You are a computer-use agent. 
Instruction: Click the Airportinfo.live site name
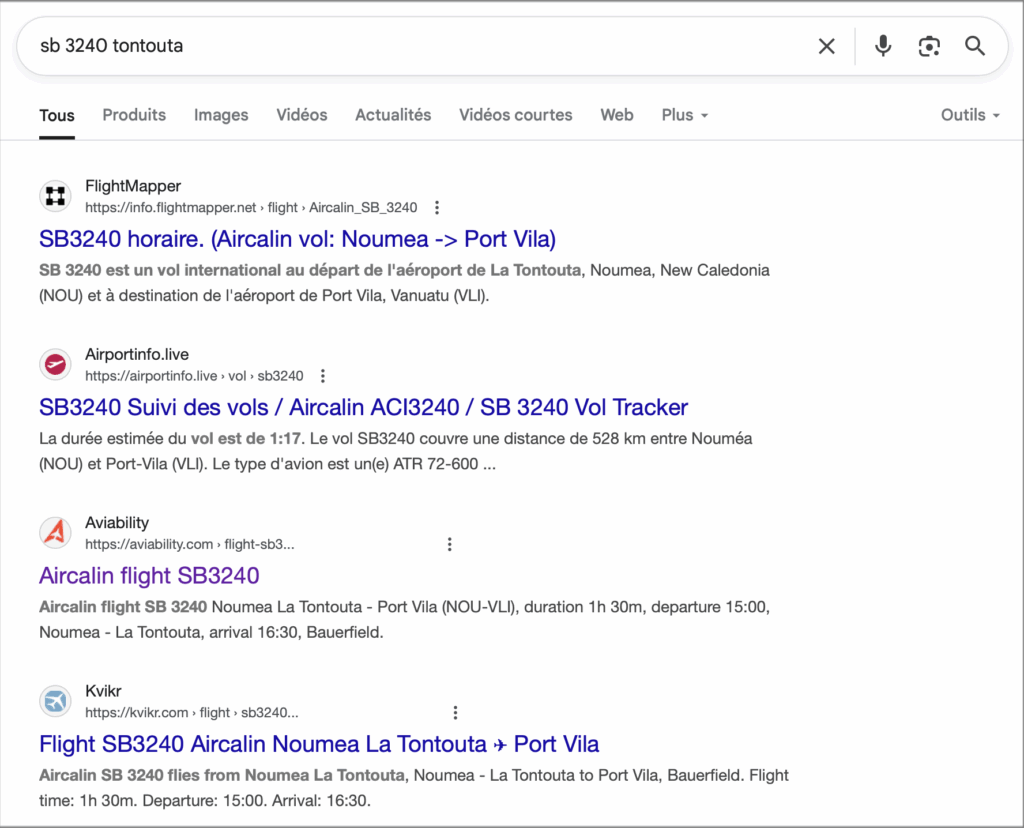(x=136, y=355)
